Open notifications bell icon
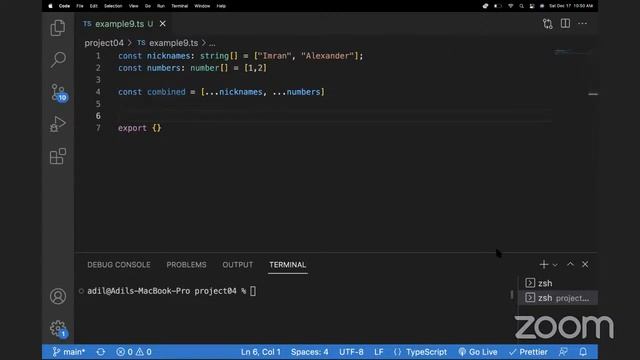This screenshot has width=640, height=360. [x=583, y=352]
